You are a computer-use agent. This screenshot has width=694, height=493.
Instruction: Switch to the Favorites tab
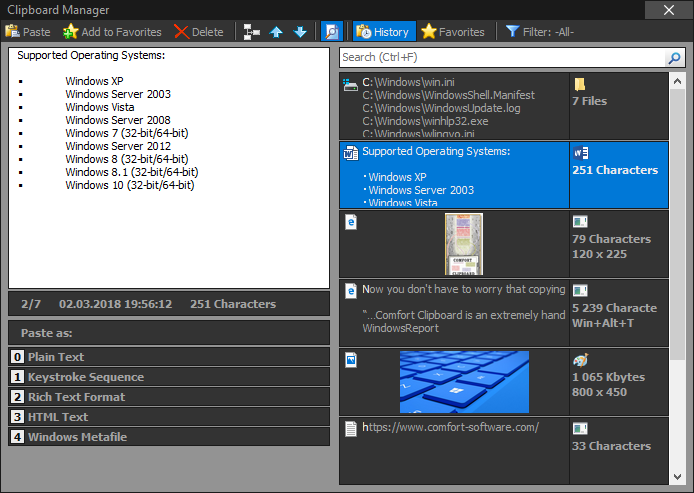(453, 32)
